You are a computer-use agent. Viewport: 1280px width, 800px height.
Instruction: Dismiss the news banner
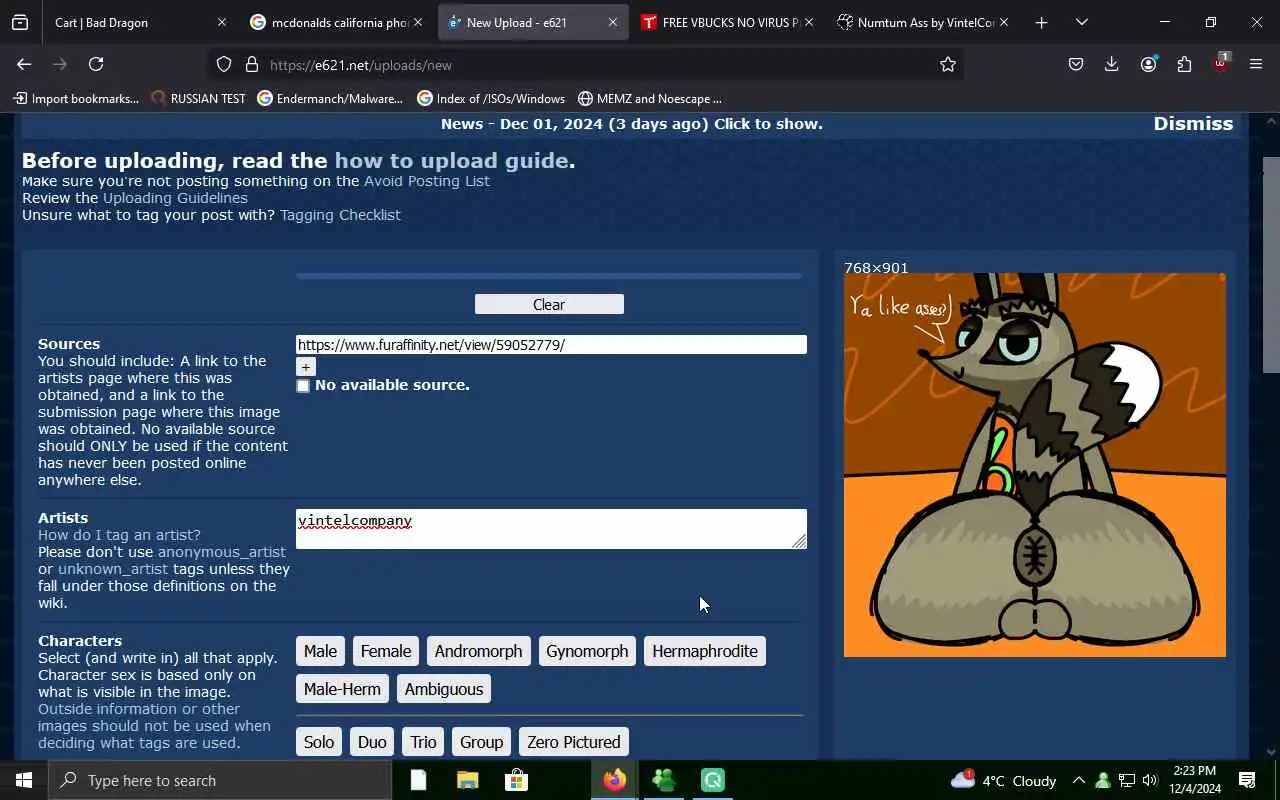pos(1193,123)
